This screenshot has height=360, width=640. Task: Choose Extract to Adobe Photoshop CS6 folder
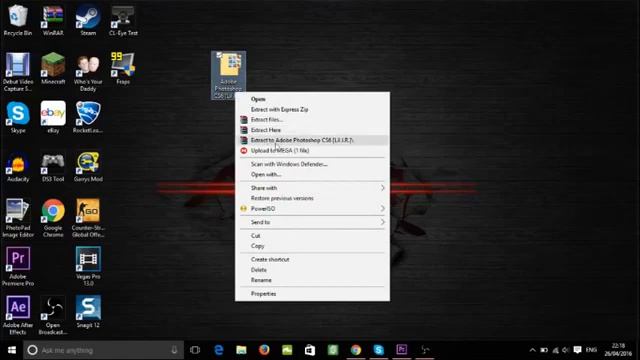[312, 140]
